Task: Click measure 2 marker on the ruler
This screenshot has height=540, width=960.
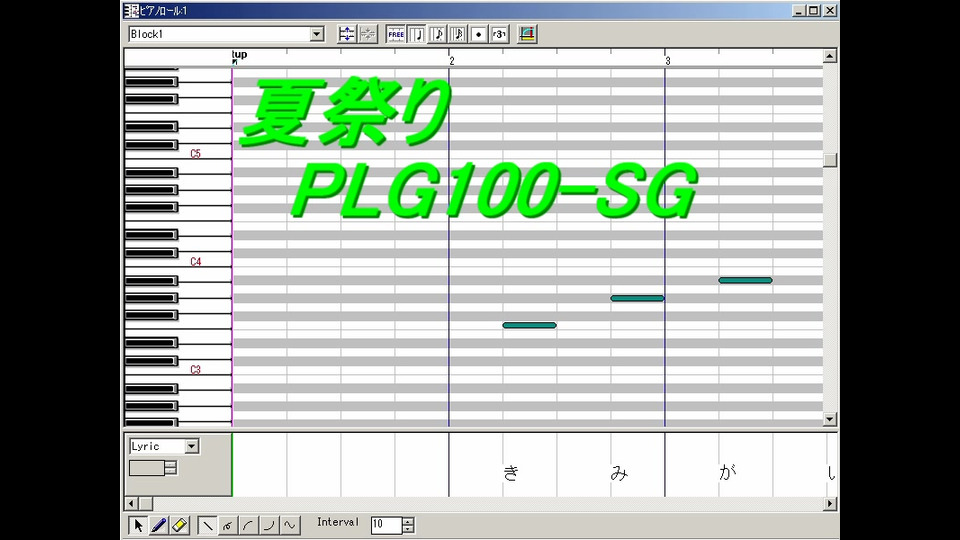Action: [451, 61]
